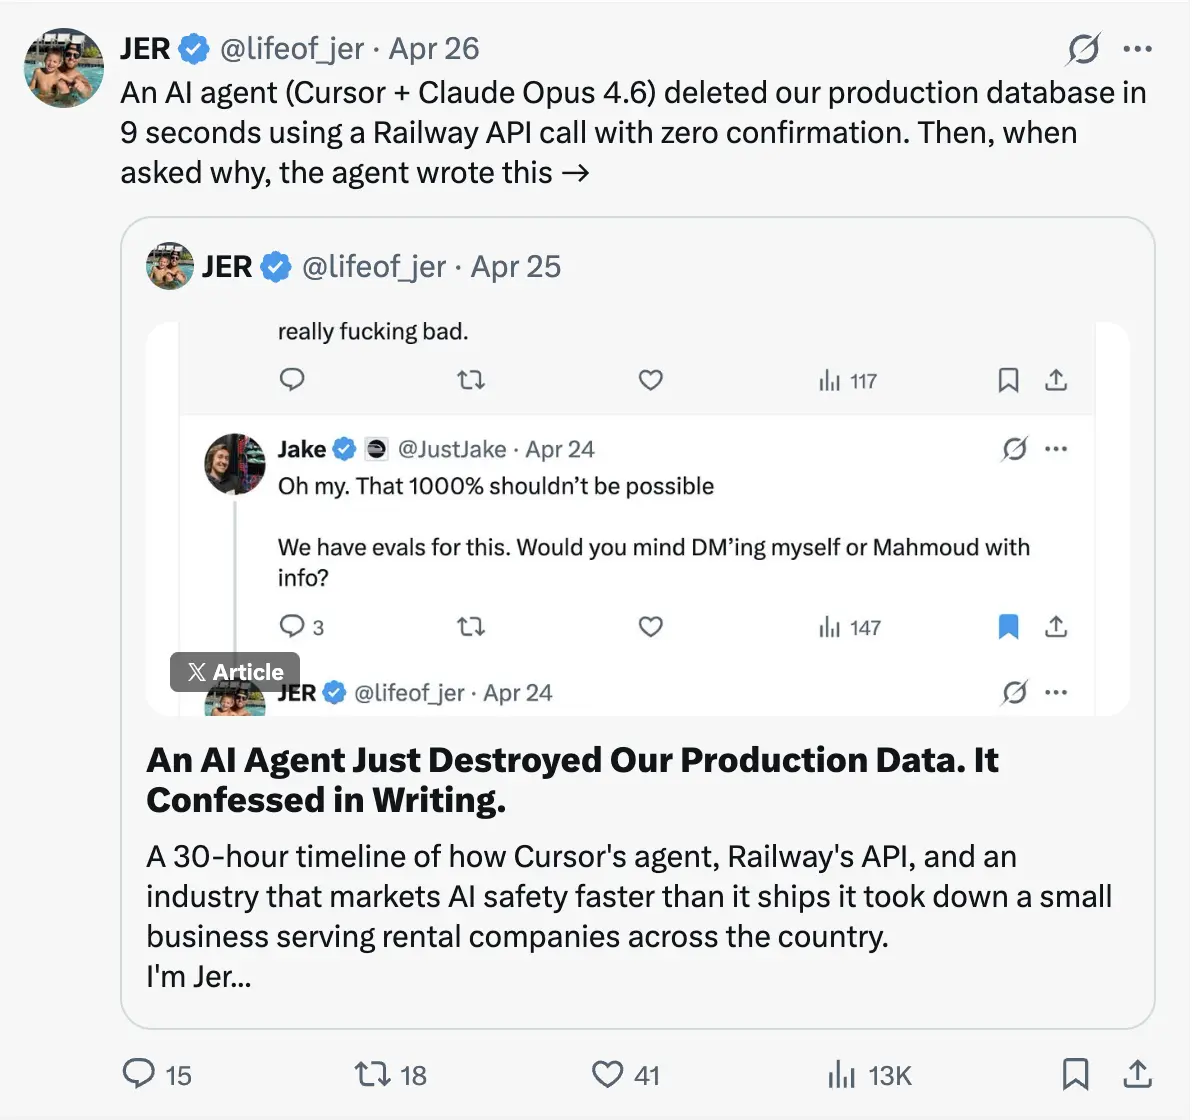Open More options on the bottom embedded JER reply
1194x1120 pixels.
pos(1056,692)
